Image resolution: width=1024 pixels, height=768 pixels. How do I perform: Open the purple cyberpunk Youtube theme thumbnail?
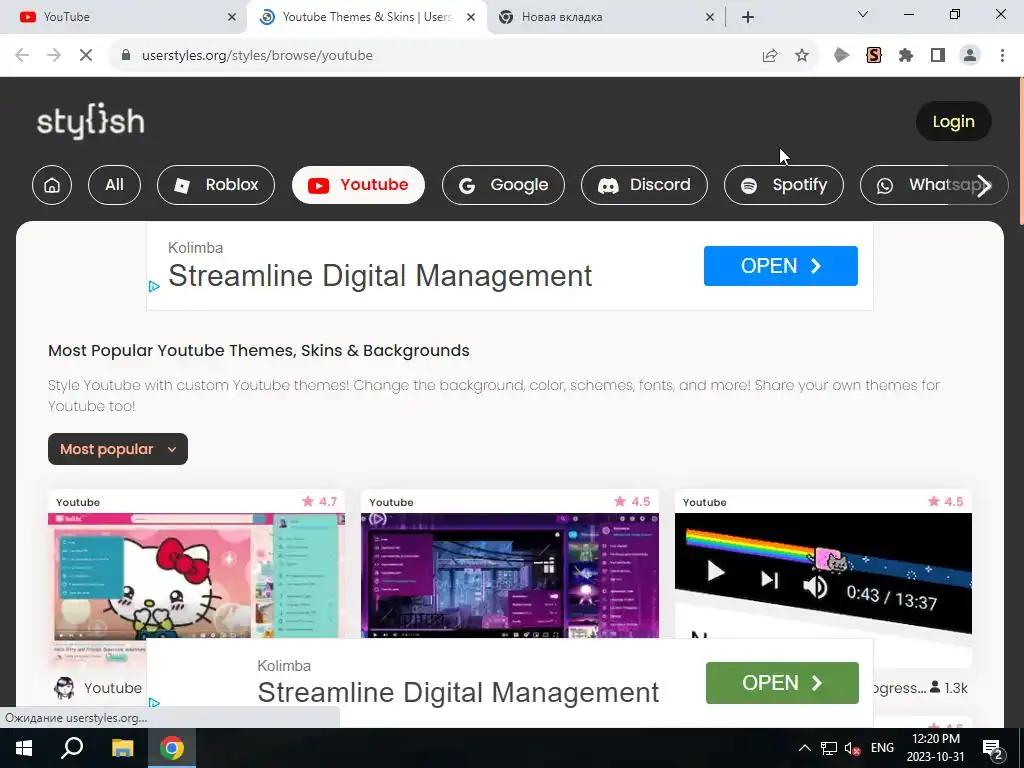point(509,576)
